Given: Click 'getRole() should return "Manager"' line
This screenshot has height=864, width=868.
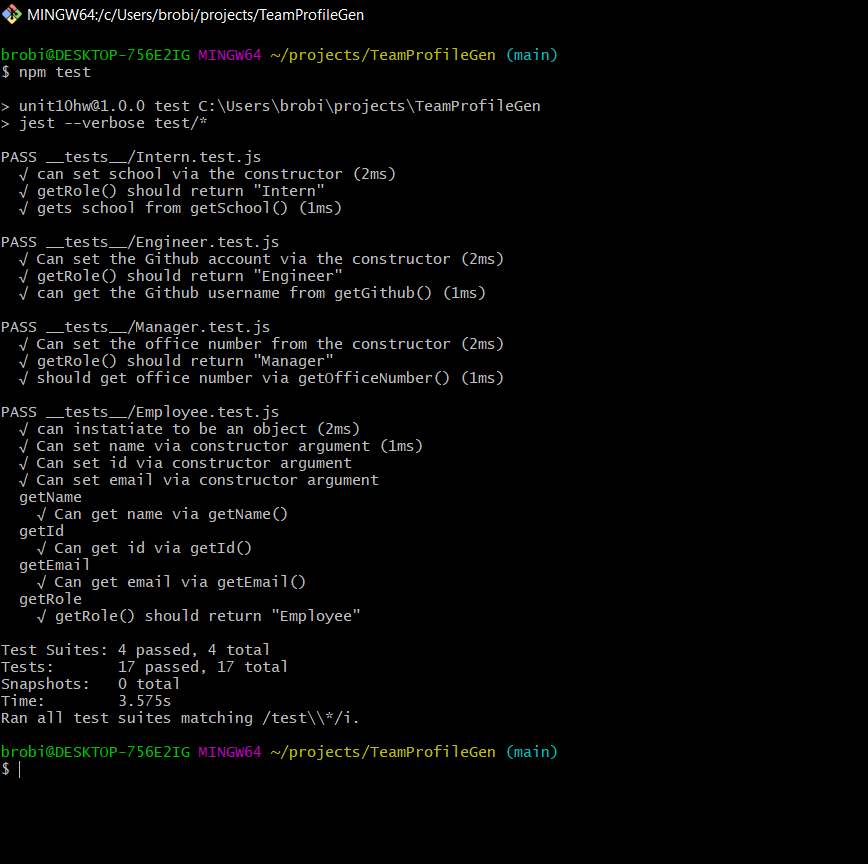Looking at the screenshot, I should pyautogui.click(x=176, y=361).
